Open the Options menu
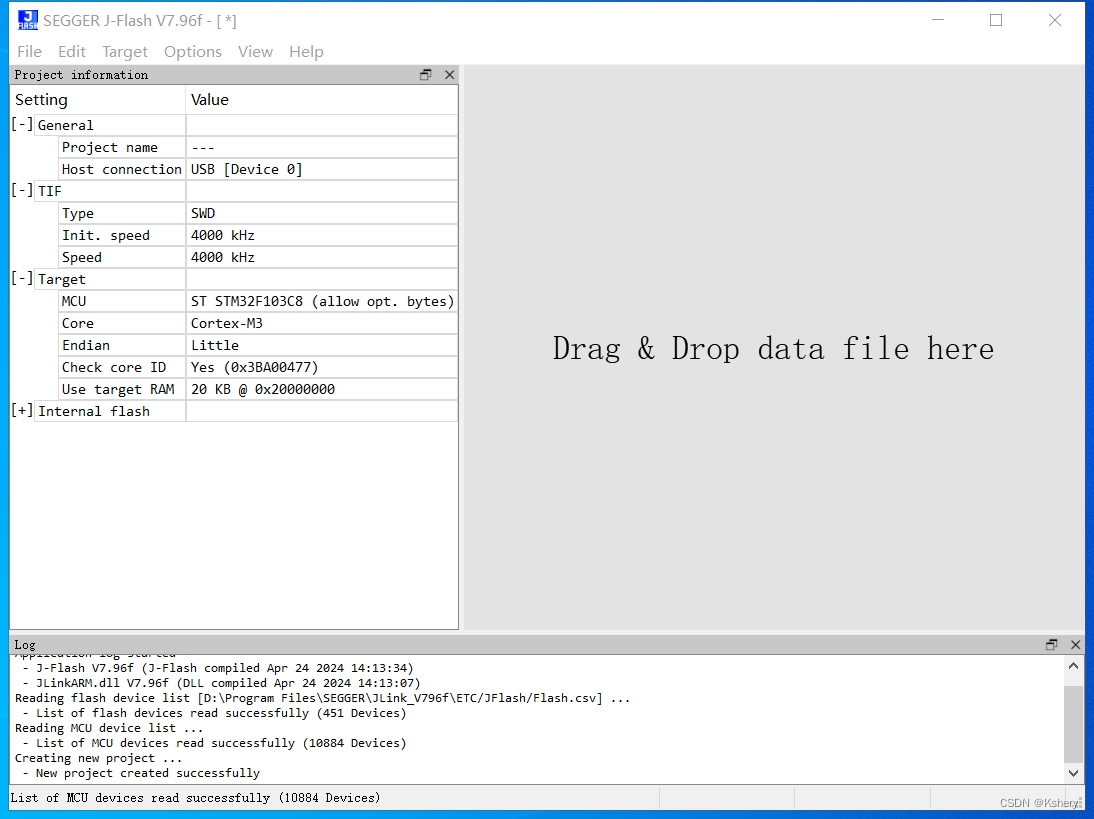1094x819 pixels. coord(193,52)
